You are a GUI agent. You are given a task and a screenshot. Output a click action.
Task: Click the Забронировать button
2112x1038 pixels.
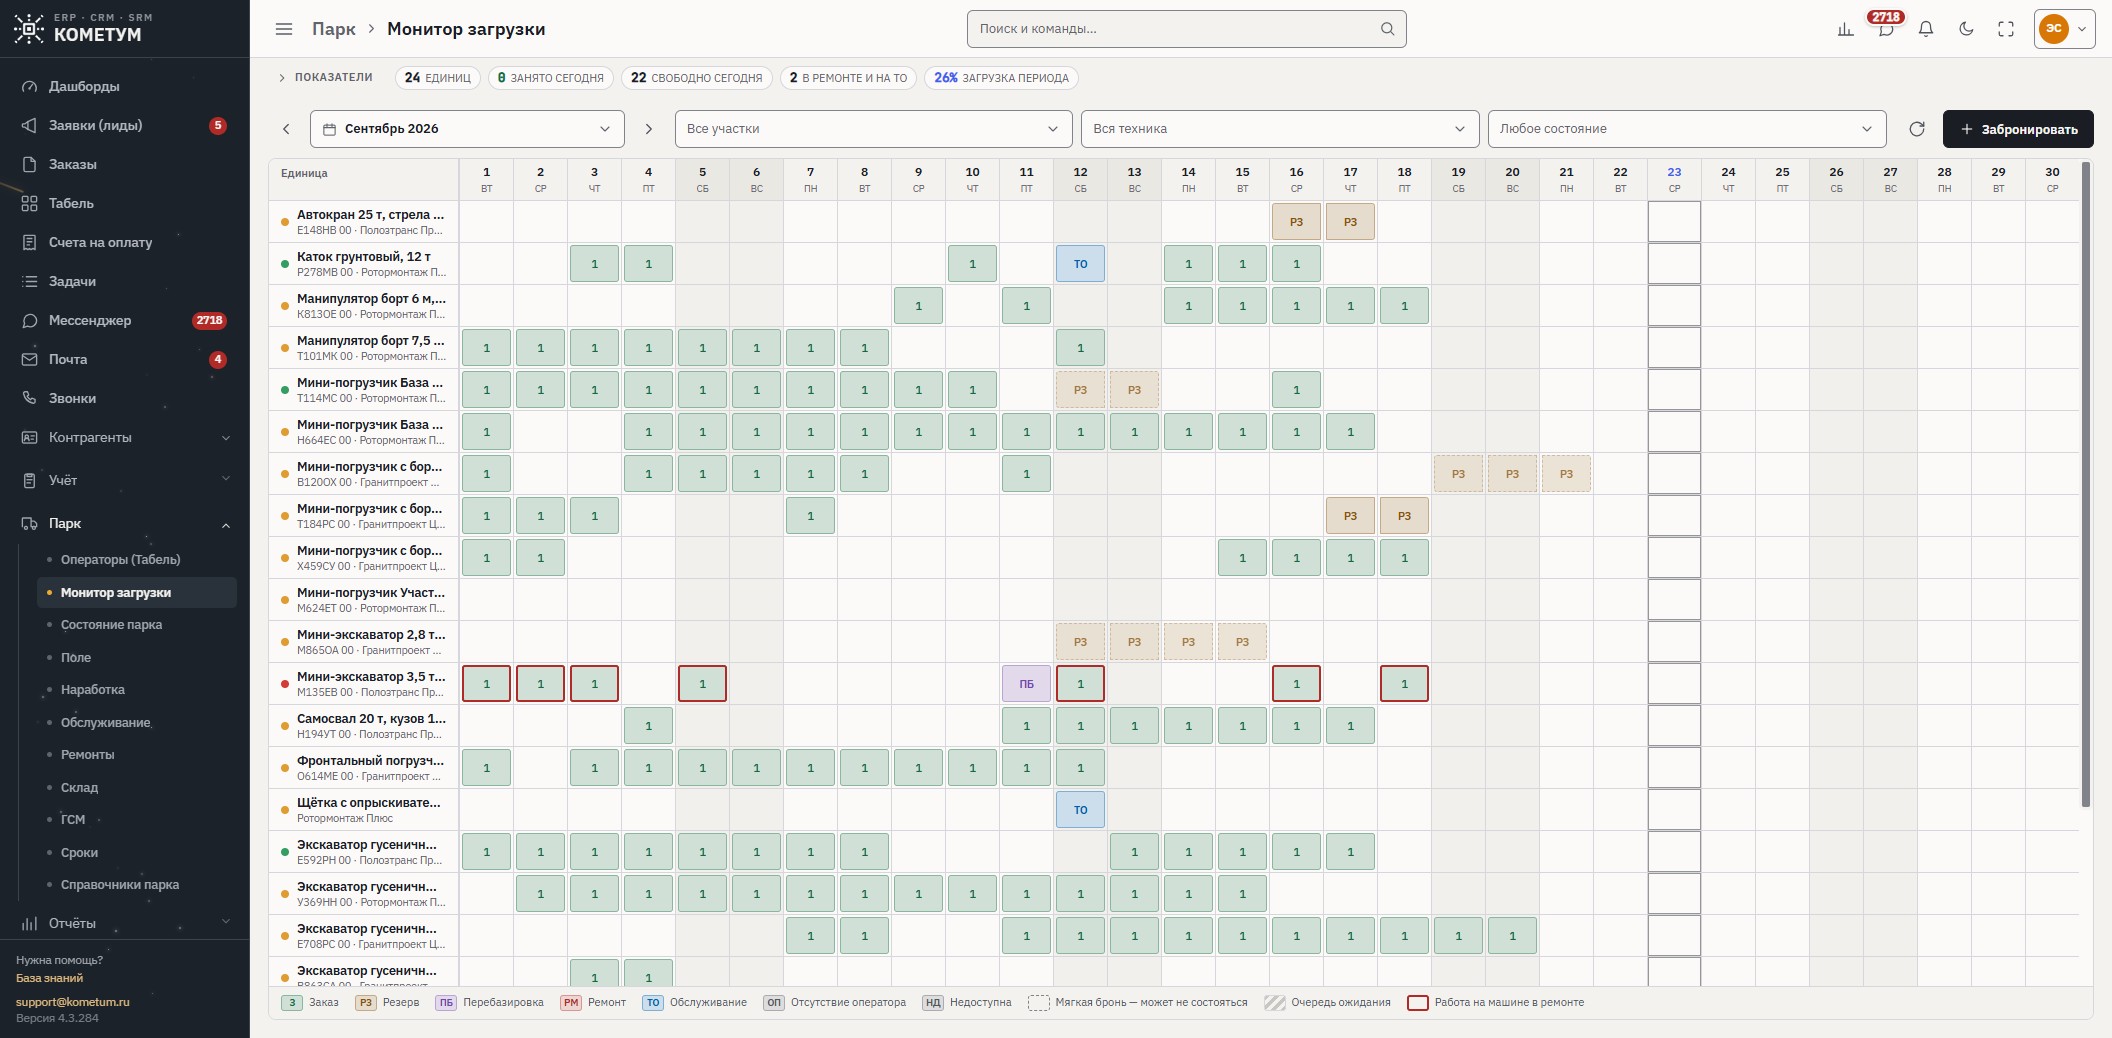coord(2018,129)
